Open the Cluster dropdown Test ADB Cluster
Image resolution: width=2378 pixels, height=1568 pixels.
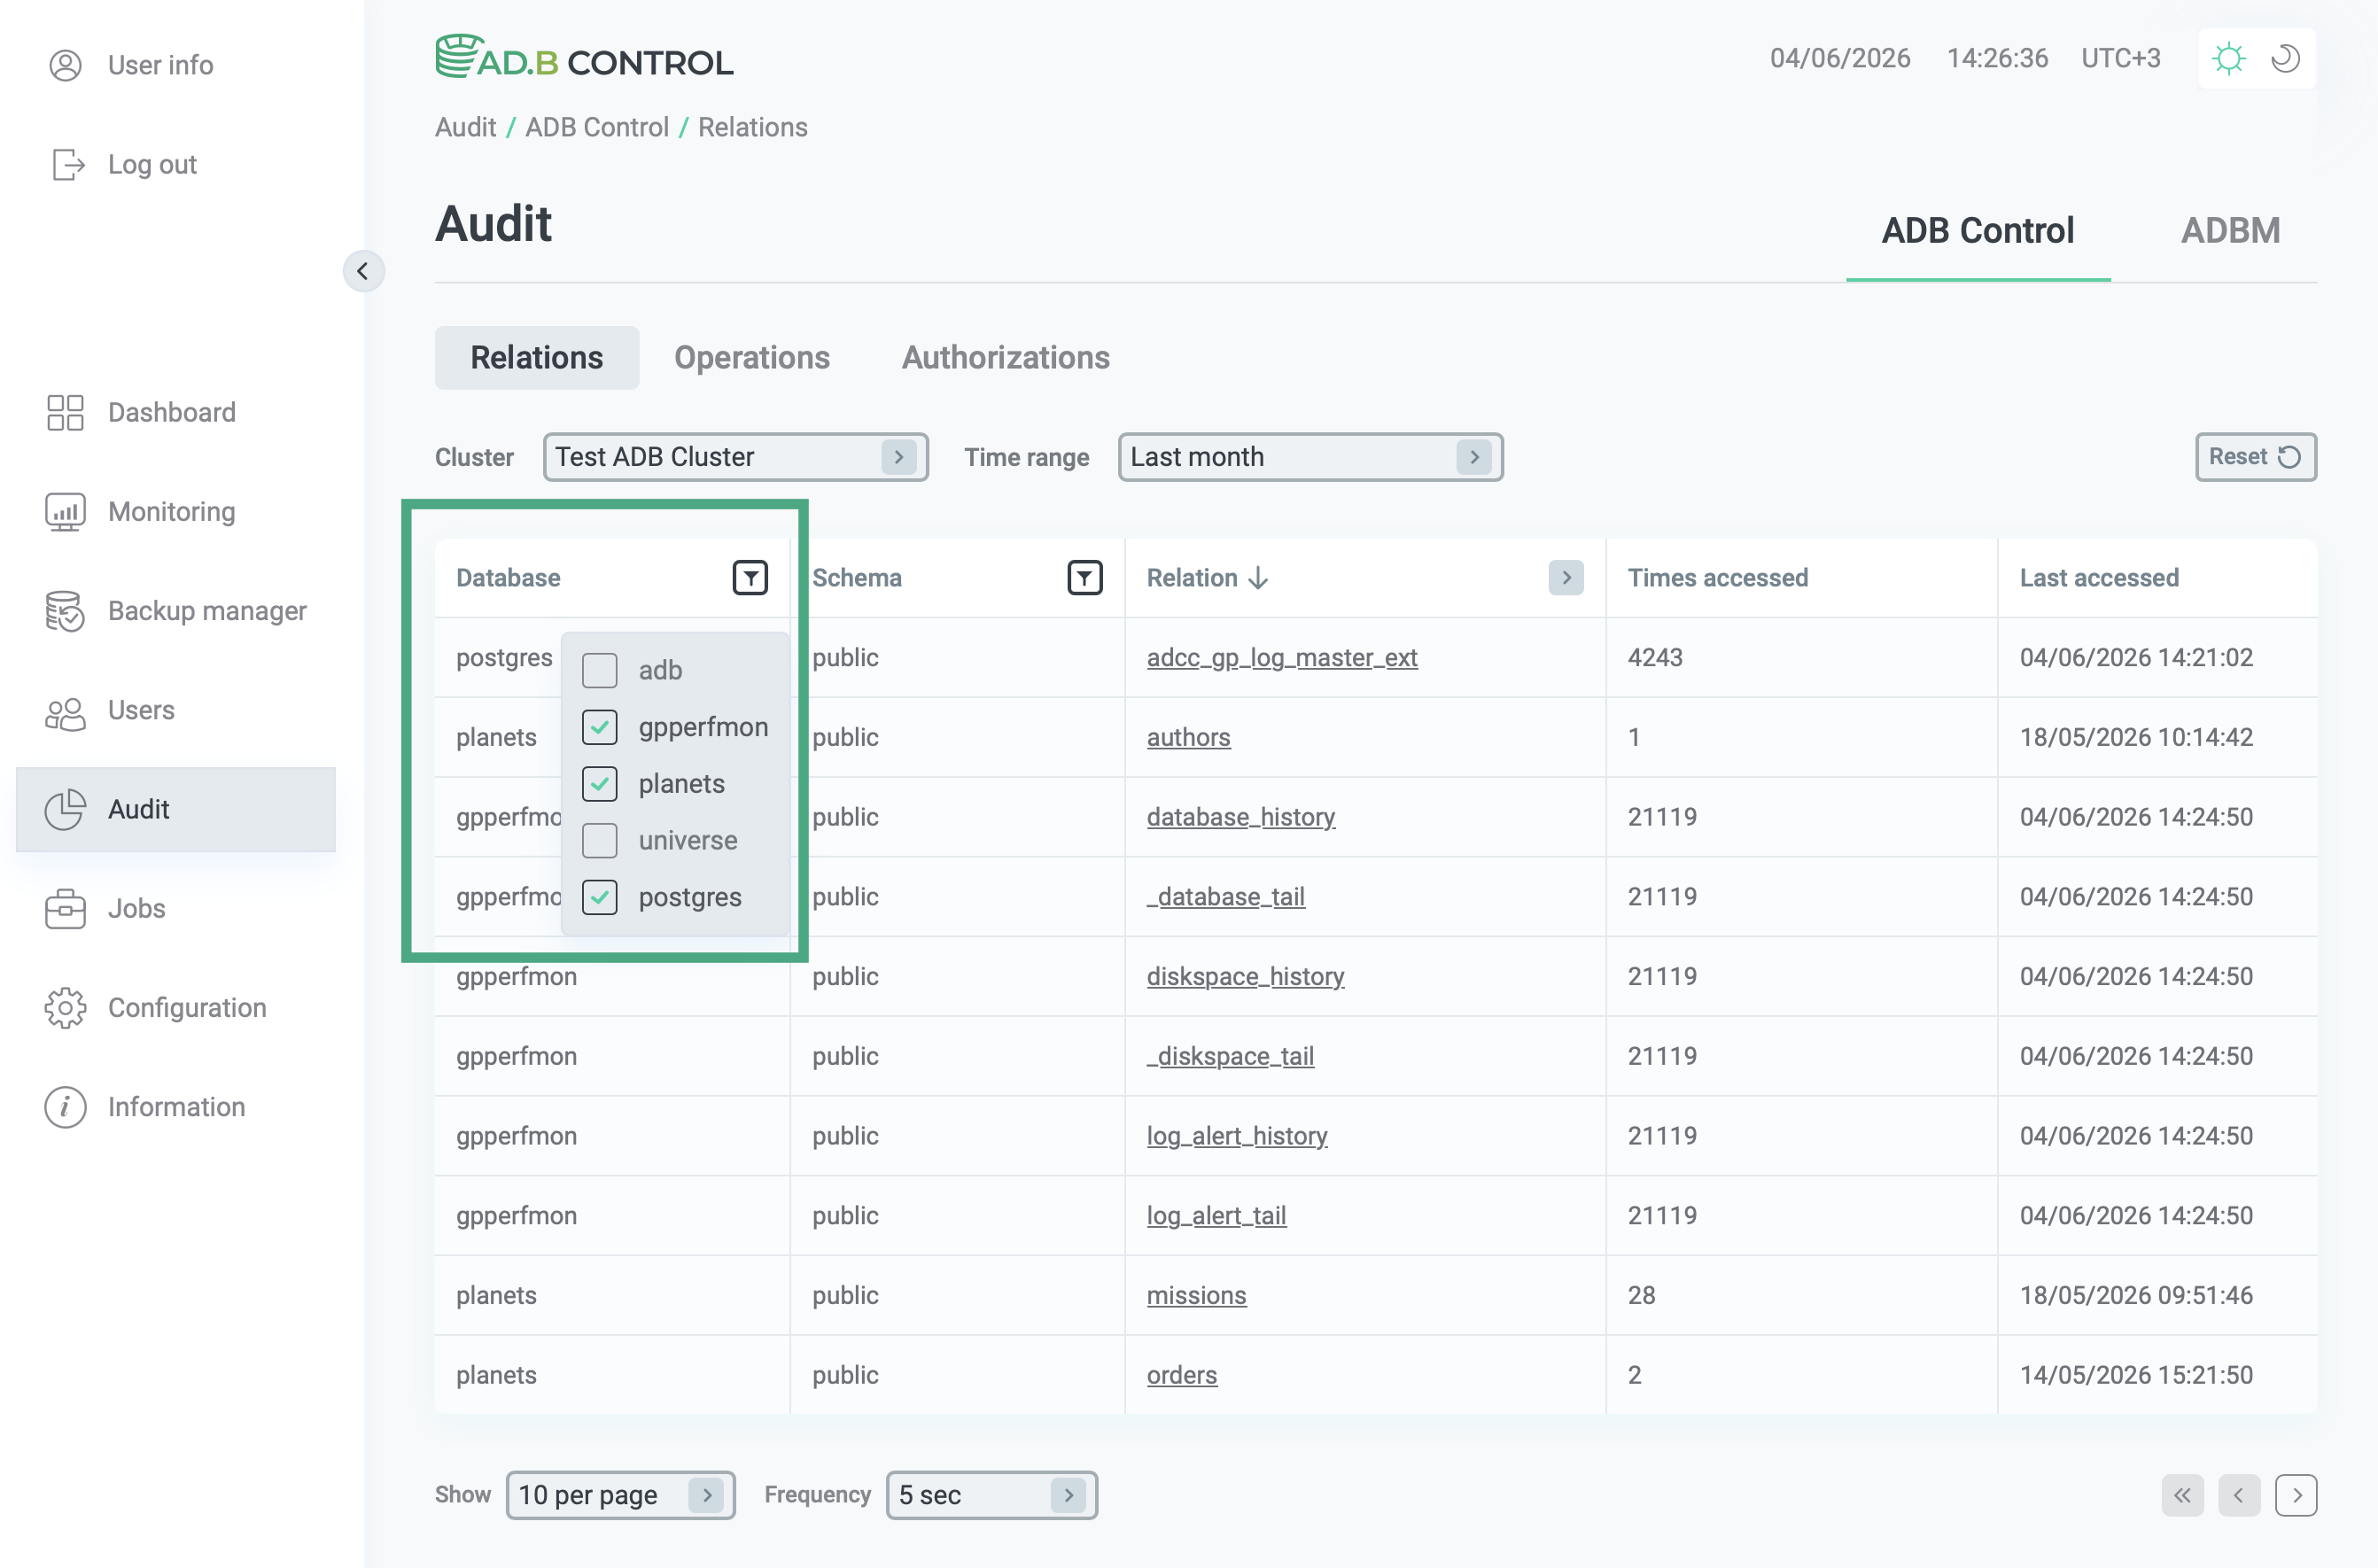tap(736, 457)
